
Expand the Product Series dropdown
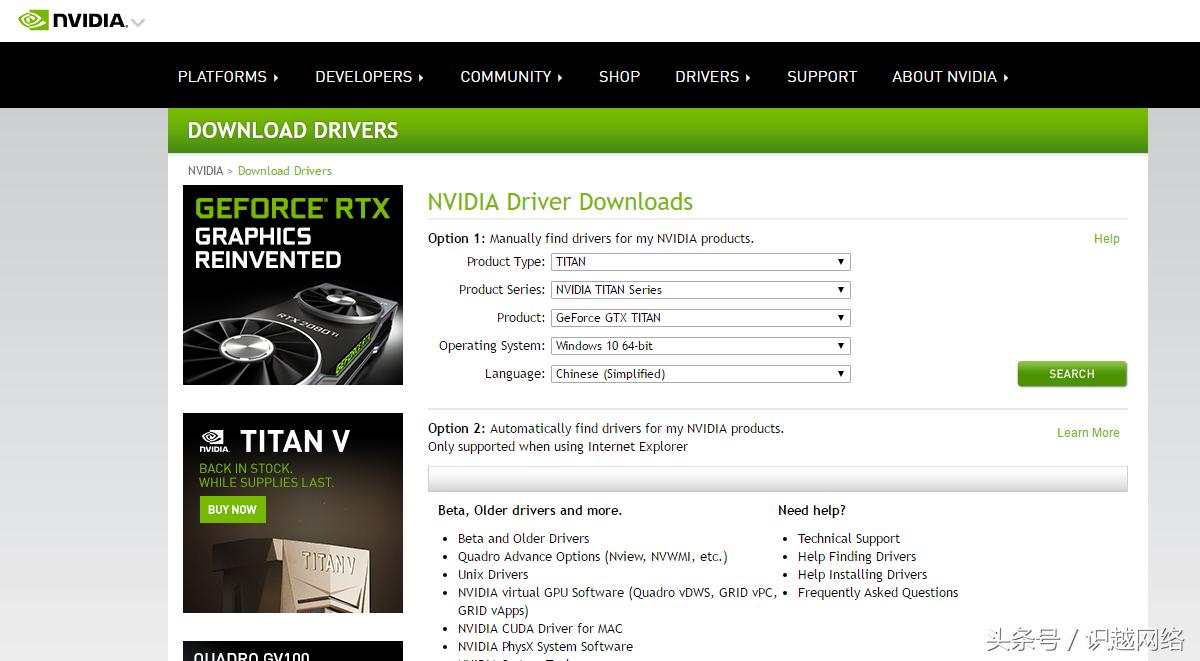[x=700, y=290]
